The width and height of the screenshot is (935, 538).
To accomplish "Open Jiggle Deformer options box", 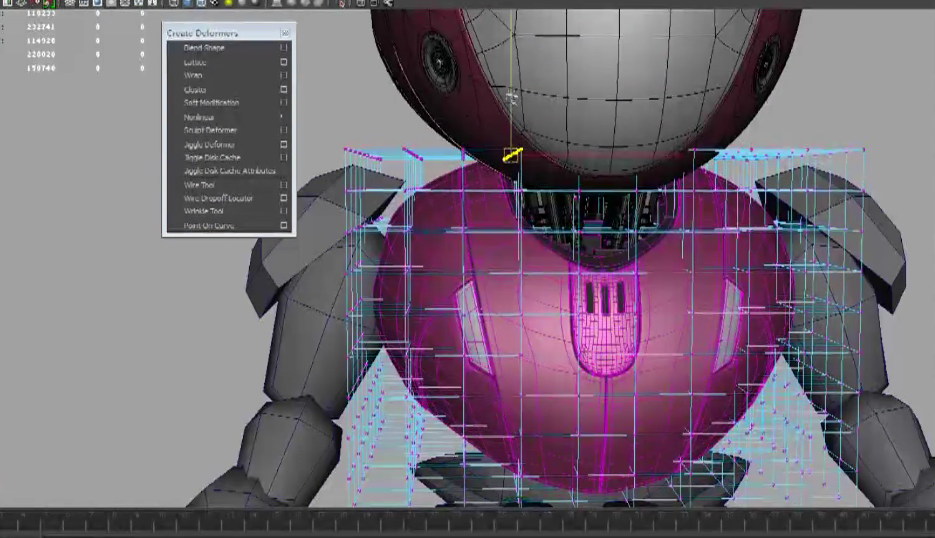I will point(284,145).
